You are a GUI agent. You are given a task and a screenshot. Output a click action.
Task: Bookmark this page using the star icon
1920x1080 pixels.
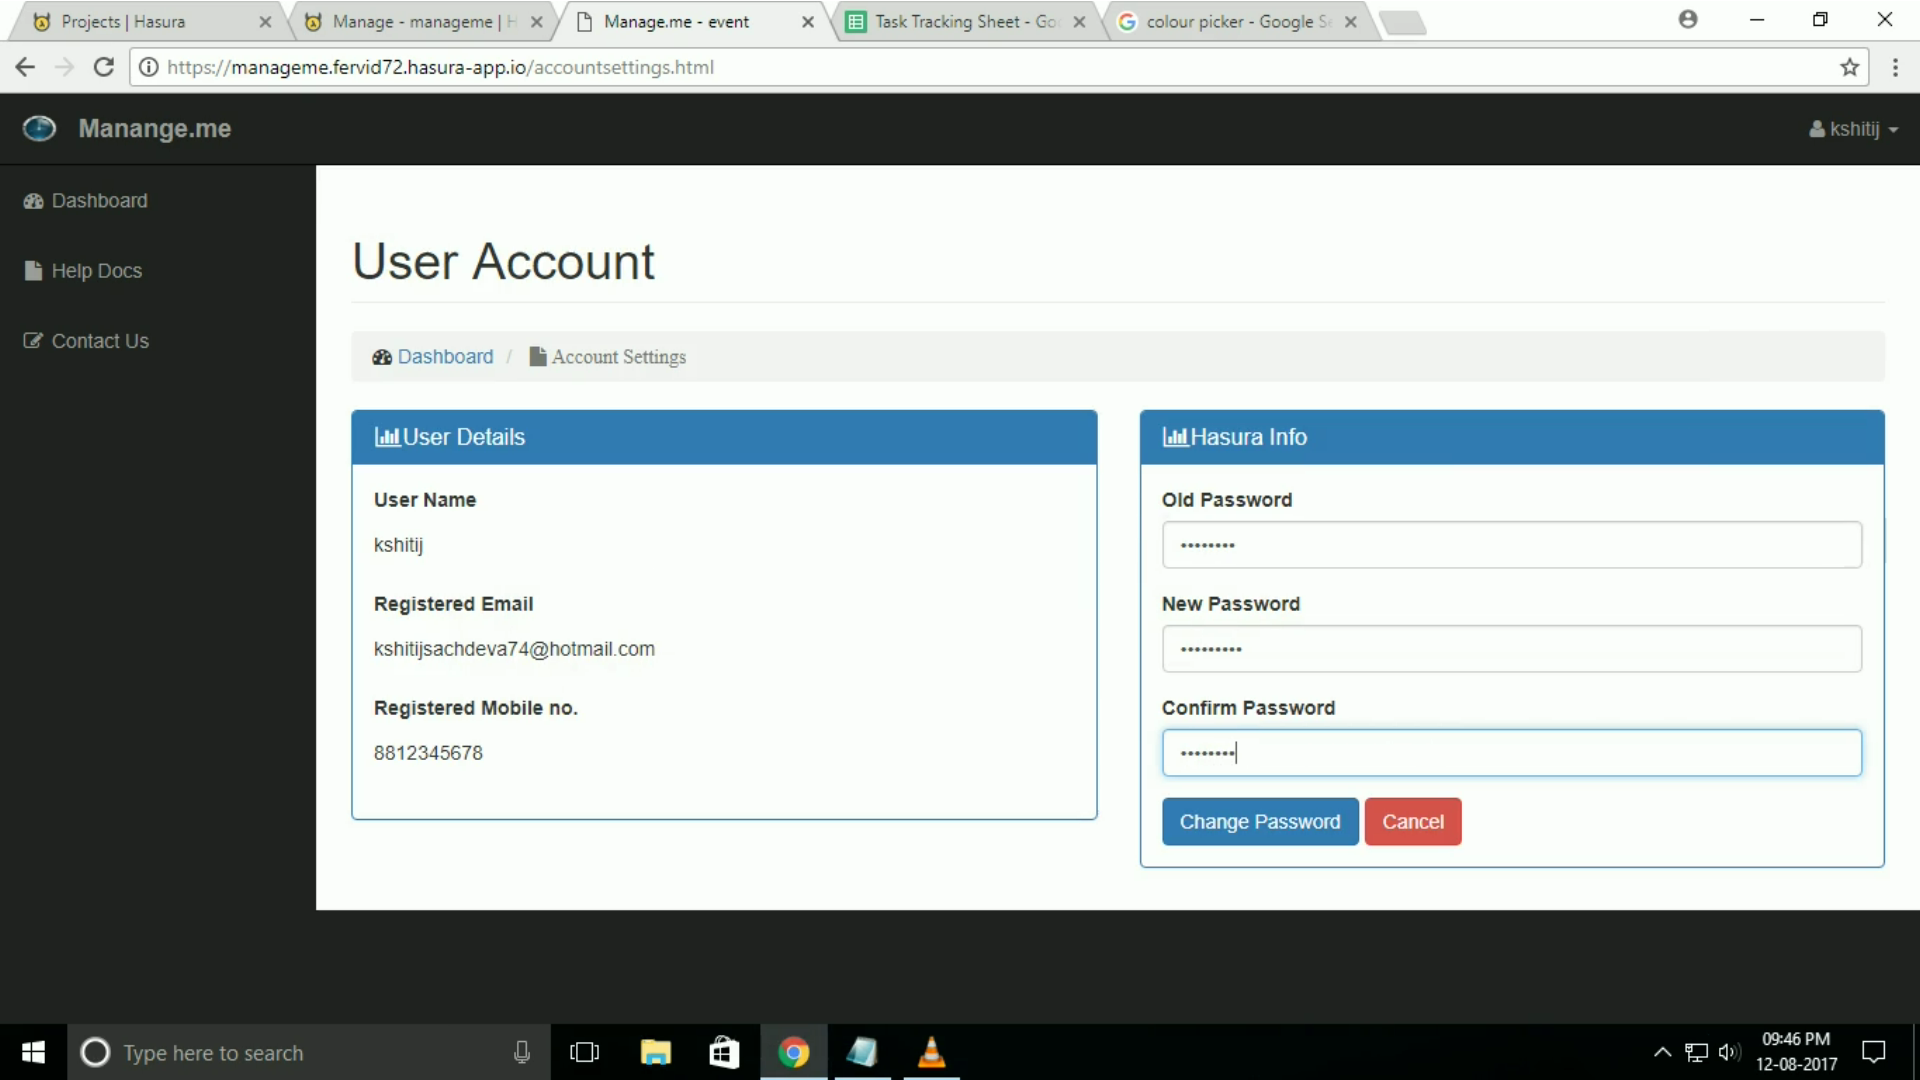tap(1849, 67)
